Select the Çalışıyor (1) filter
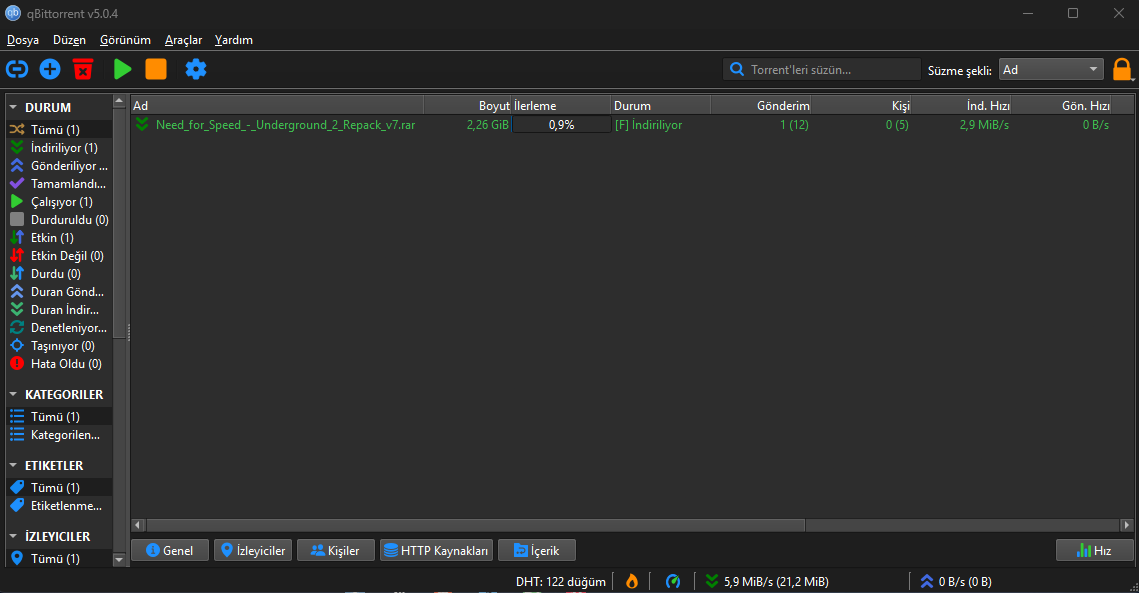 pyautogui.click(x=60, y=202)
